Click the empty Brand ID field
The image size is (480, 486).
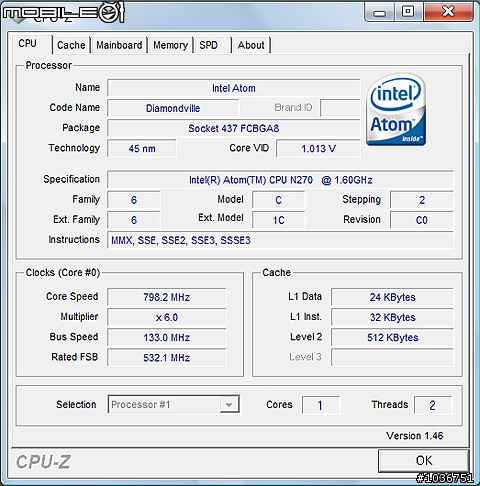coord(340,108)
